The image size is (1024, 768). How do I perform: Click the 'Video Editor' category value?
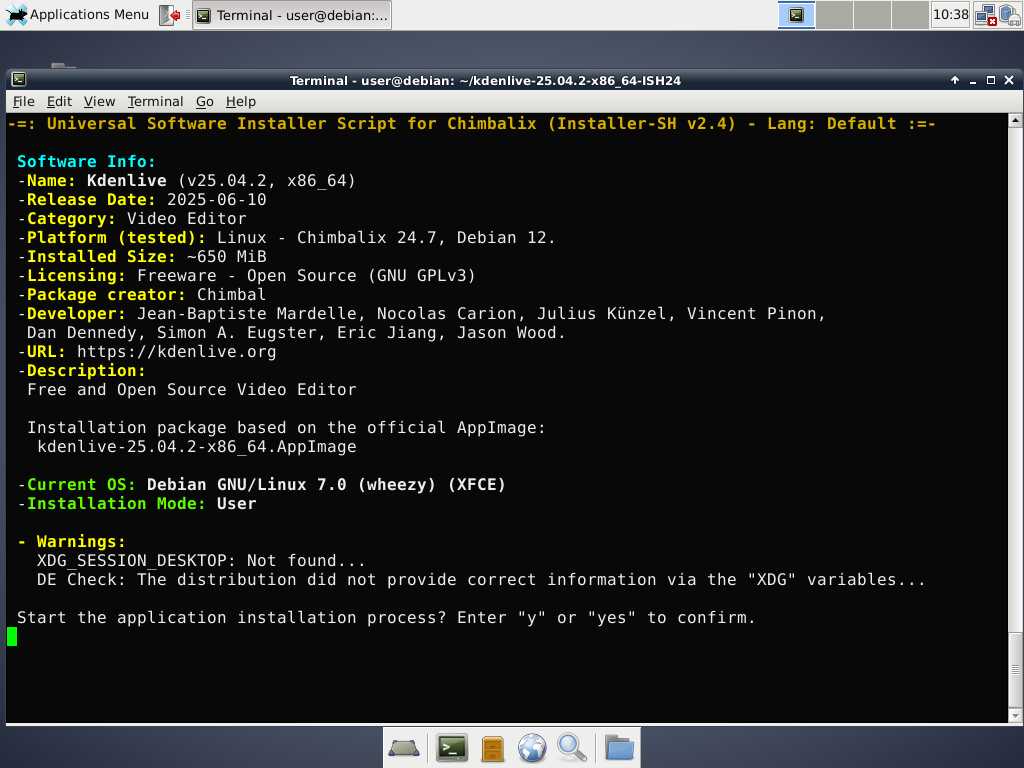coord(187,218)
